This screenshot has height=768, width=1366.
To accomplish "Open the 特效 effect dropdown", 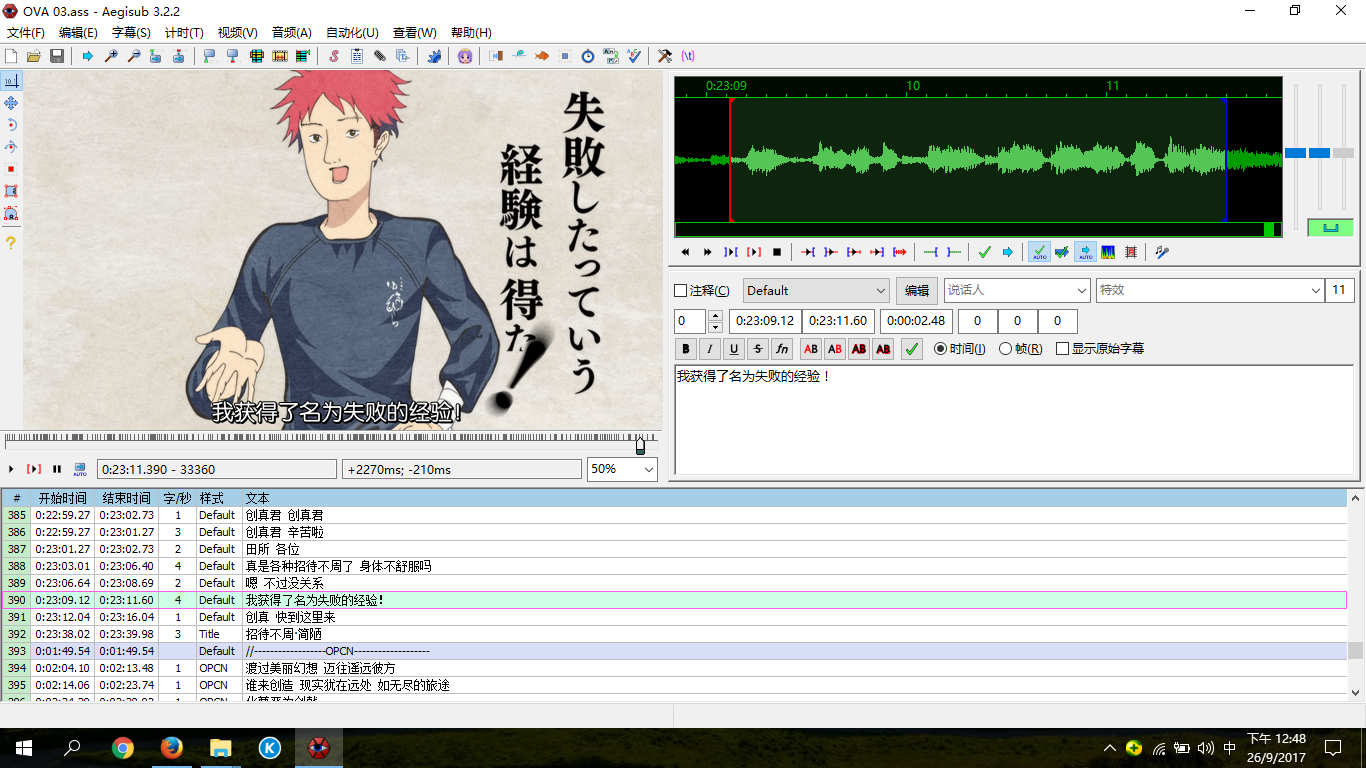I will tap(1210, 290).
